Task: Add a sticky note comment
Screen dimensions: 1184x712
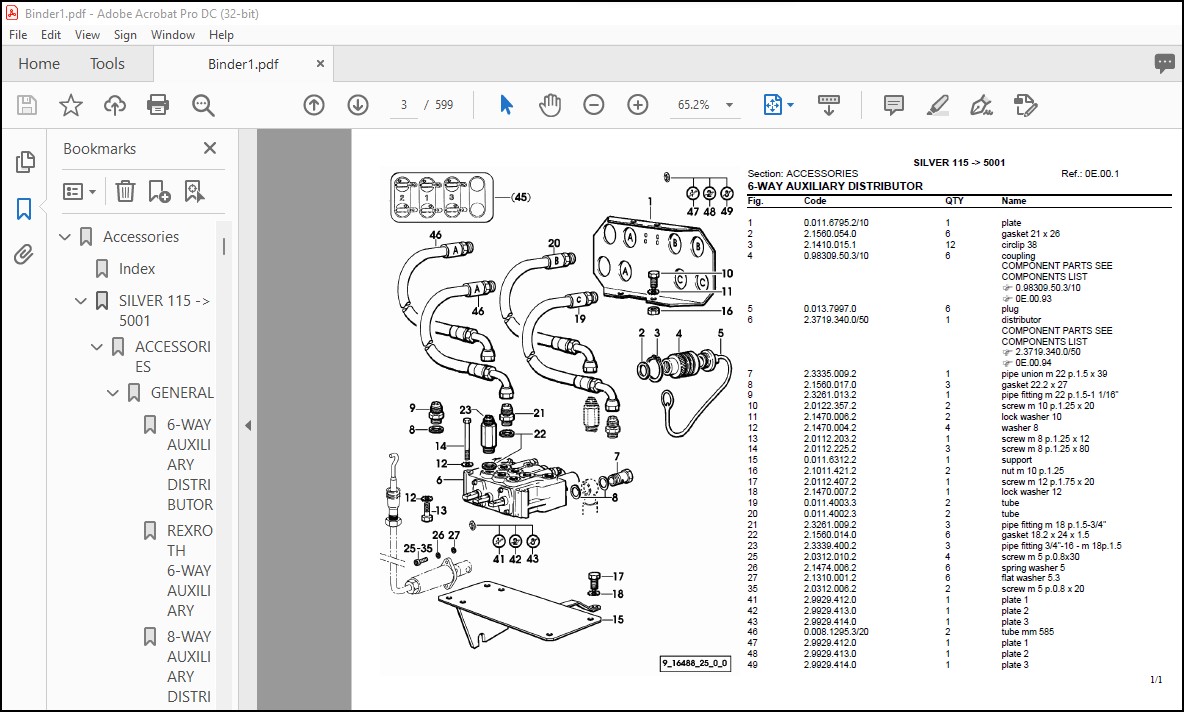Action: click(894, 105)
